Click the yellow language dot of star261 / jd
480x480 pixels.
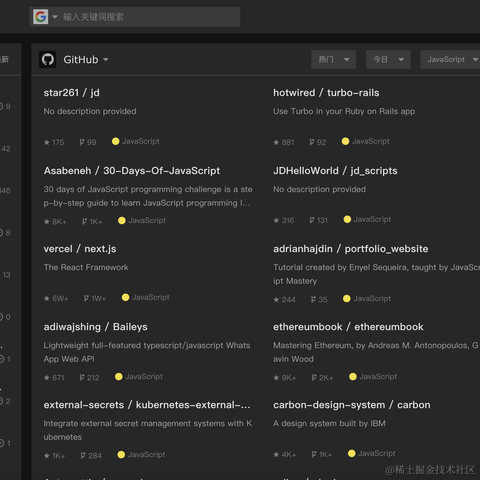tap(116, 141)
